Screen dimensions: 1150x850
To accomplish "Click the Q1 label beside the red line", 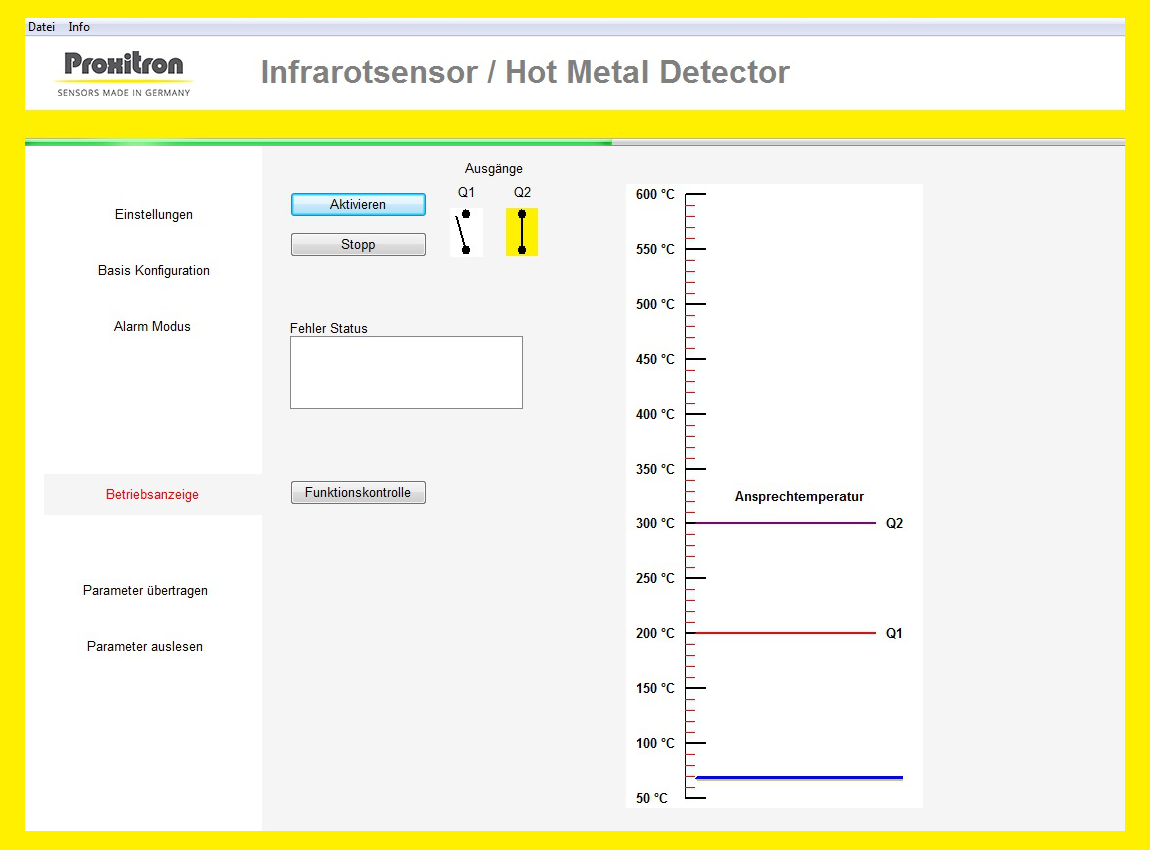I will 893,633.
